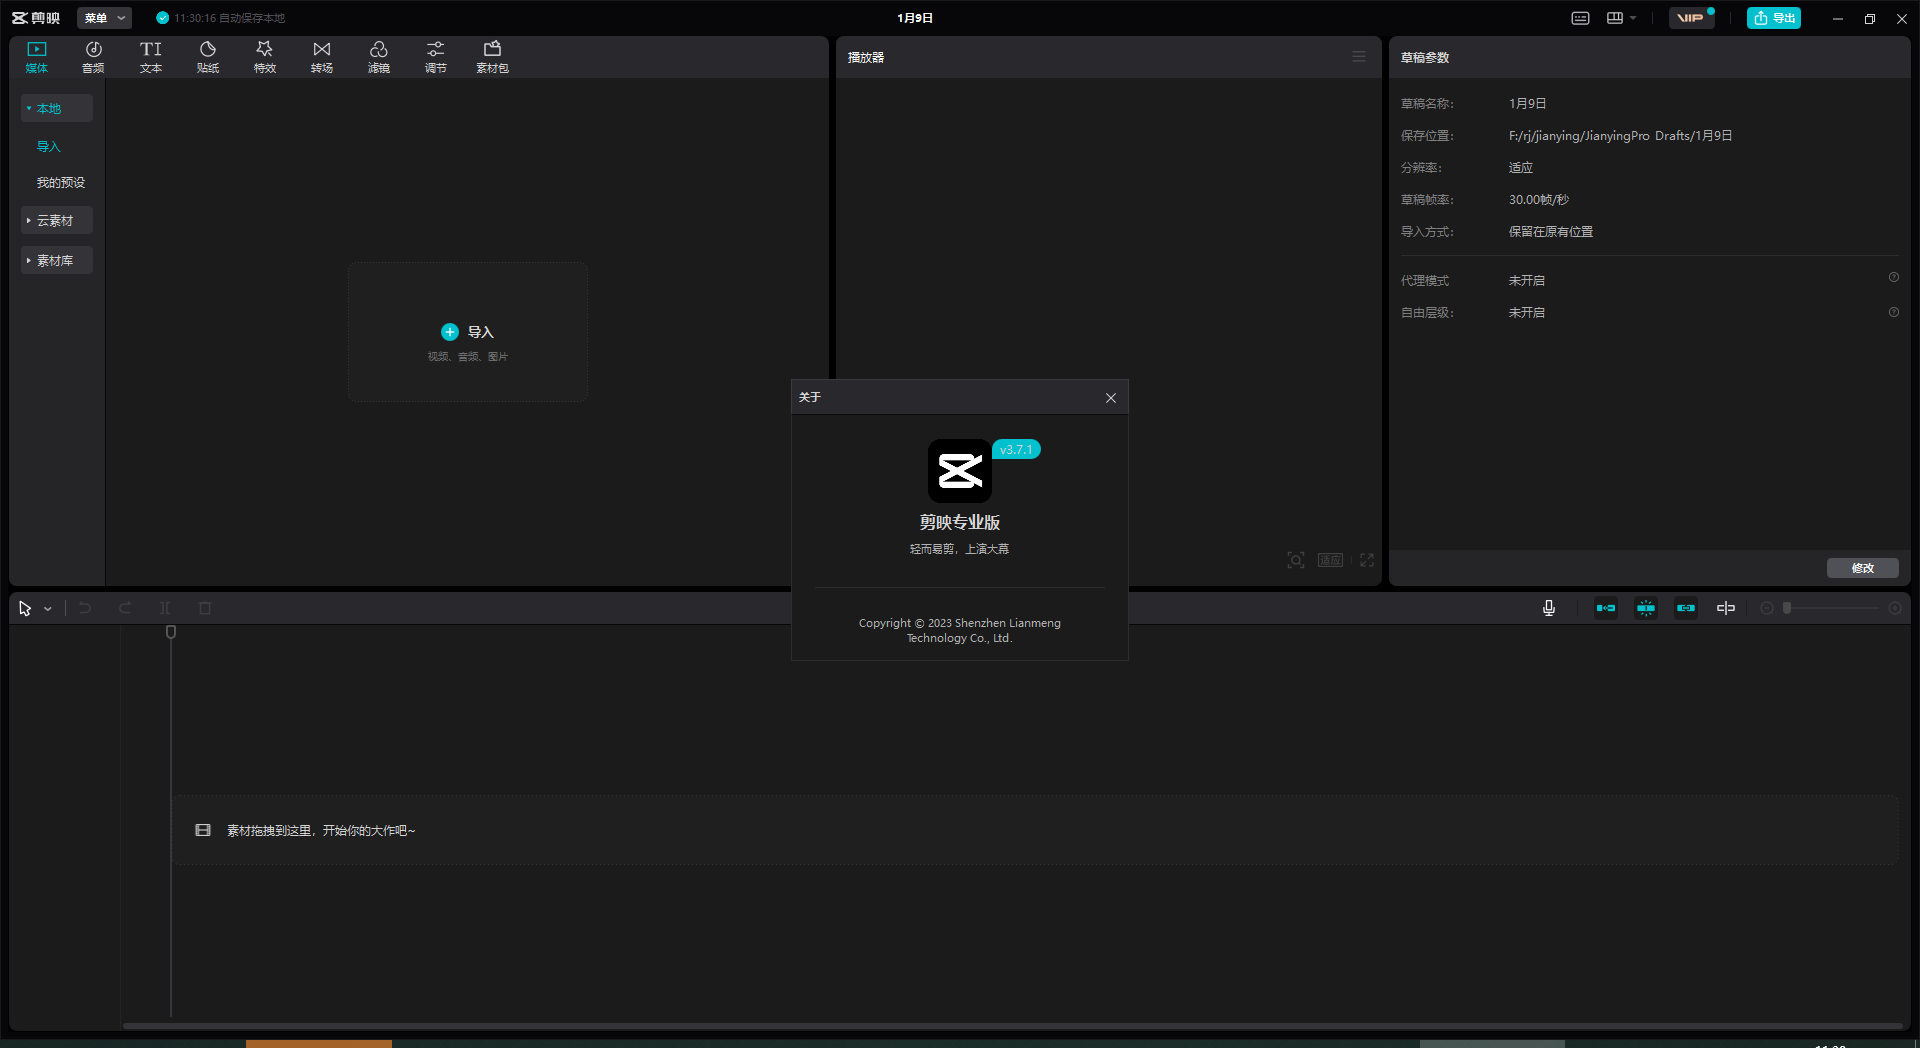Select the 贴纸 sticker tab
Image resolution: width=1920 pixels, height=1048 pixels.
coord(208,57)
